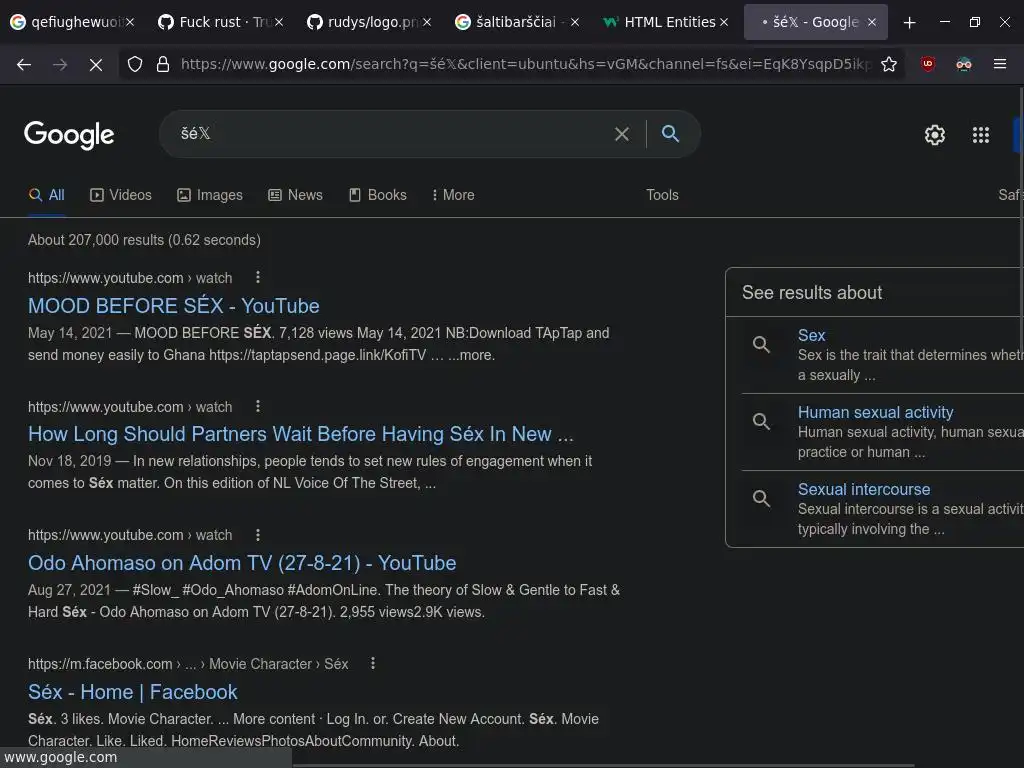This screenshot has width=1024, height=768.
Task: Click magnifier icon beside Sexual intercourse
Action: [761, 498]
